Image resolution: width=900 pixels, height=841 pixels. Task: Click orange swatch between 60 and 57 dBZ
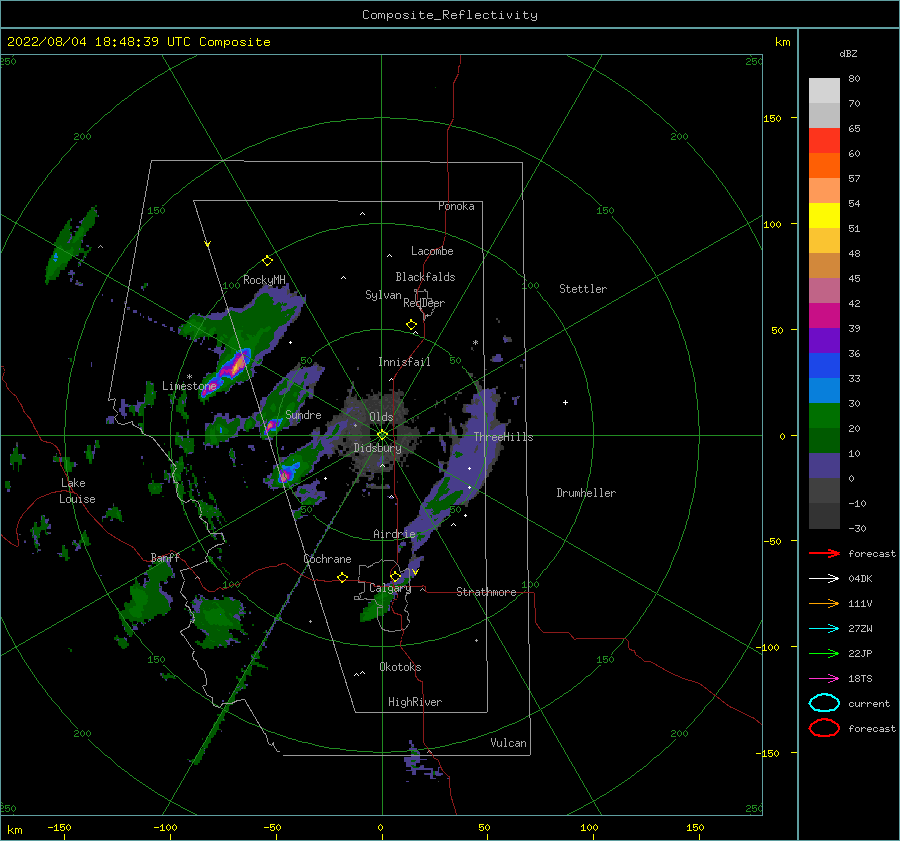coord(824,166)
